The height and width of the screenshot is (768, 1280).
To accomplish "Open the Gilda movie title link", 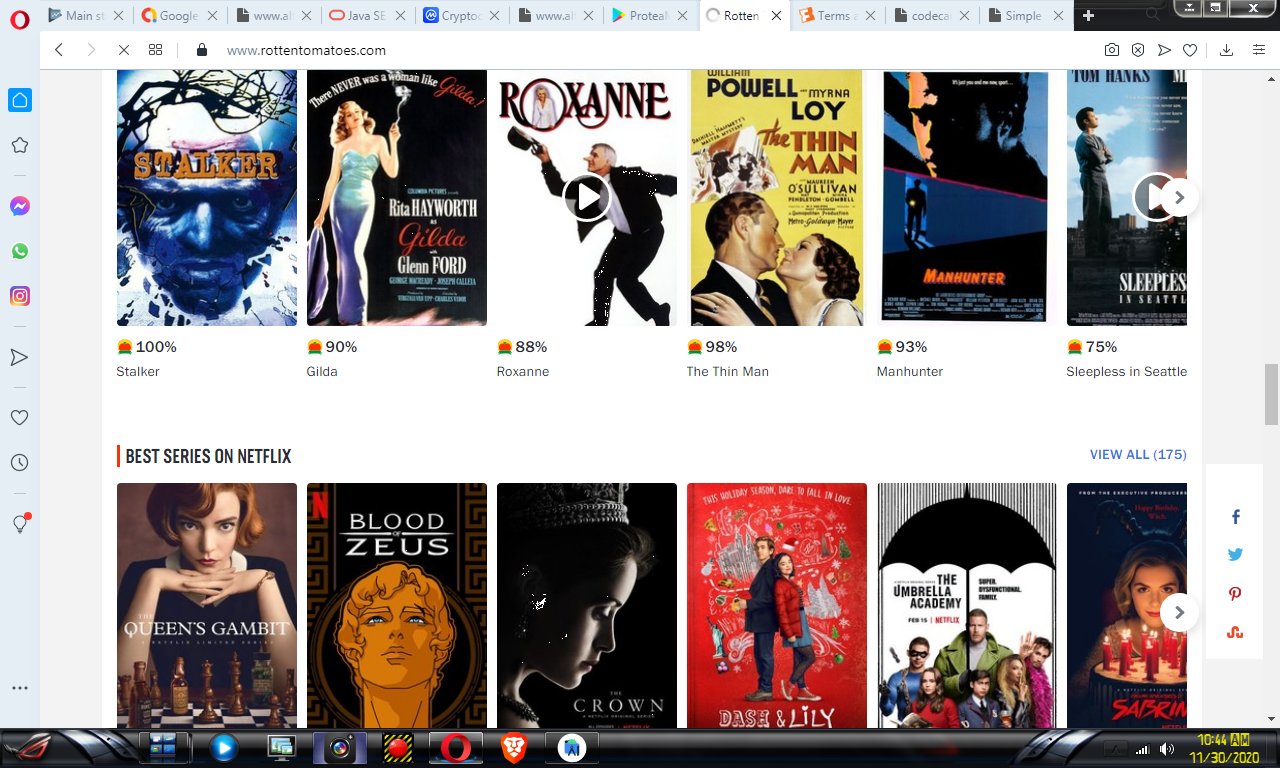I will click(x=322, y=371).
